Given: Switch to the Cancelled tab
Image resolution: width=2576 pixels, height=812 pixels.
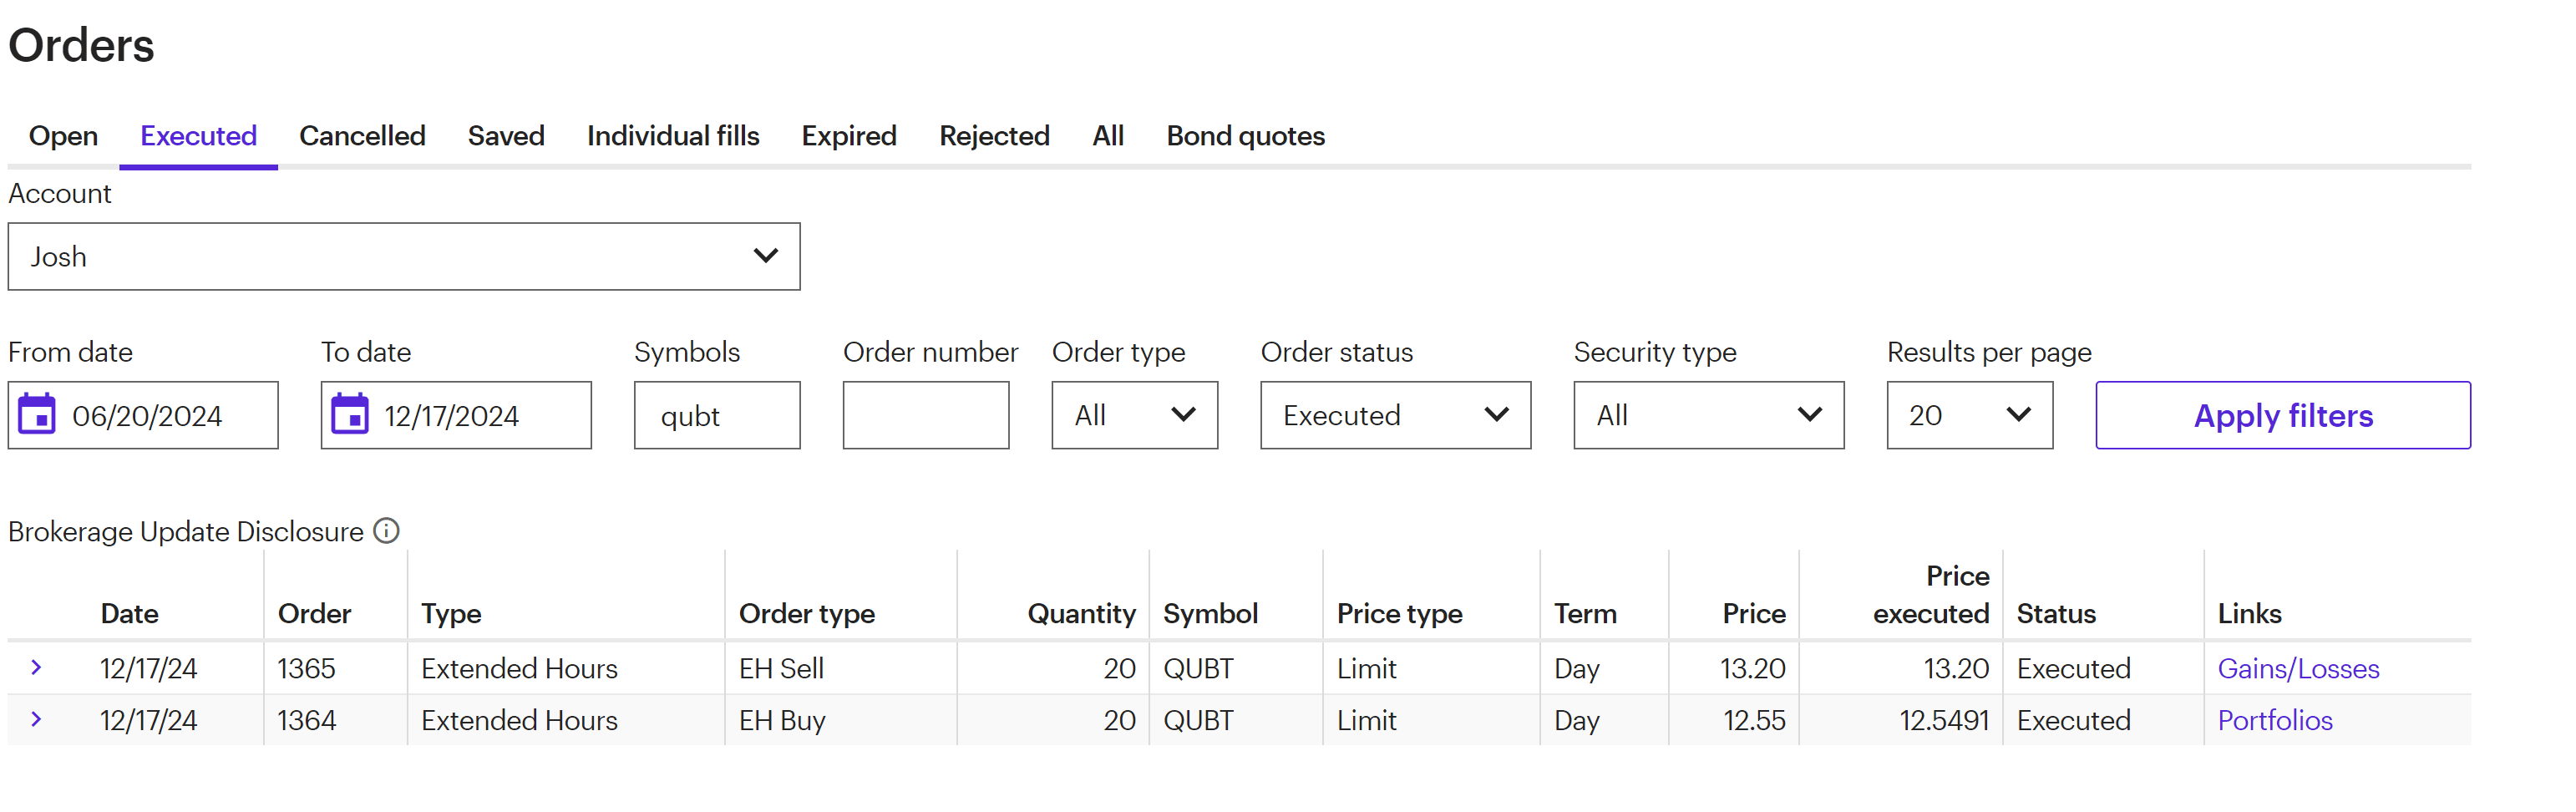Looking at the screenshot, I should [362, 136].
